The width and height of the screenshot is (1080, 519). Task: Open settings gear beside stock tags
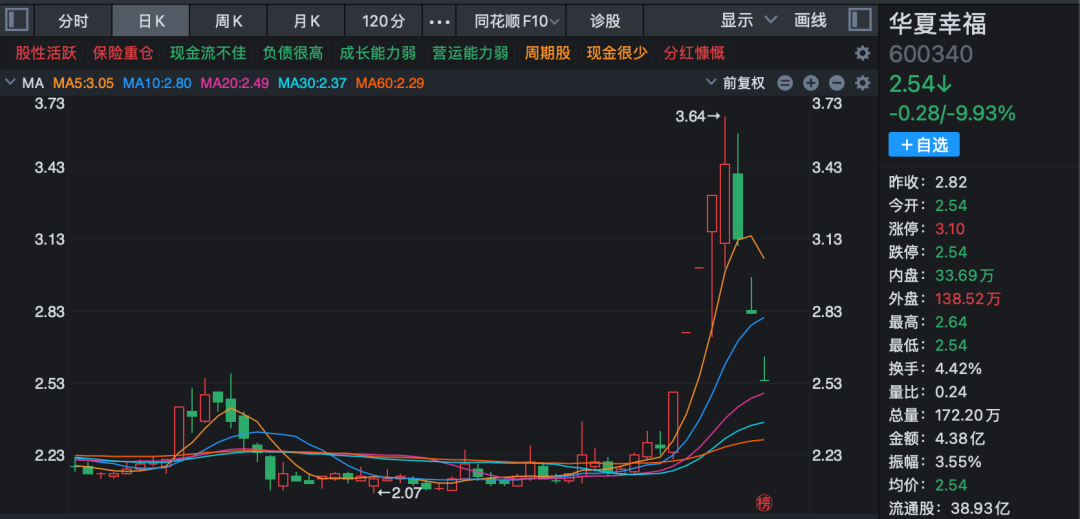[x=862, y=53]
